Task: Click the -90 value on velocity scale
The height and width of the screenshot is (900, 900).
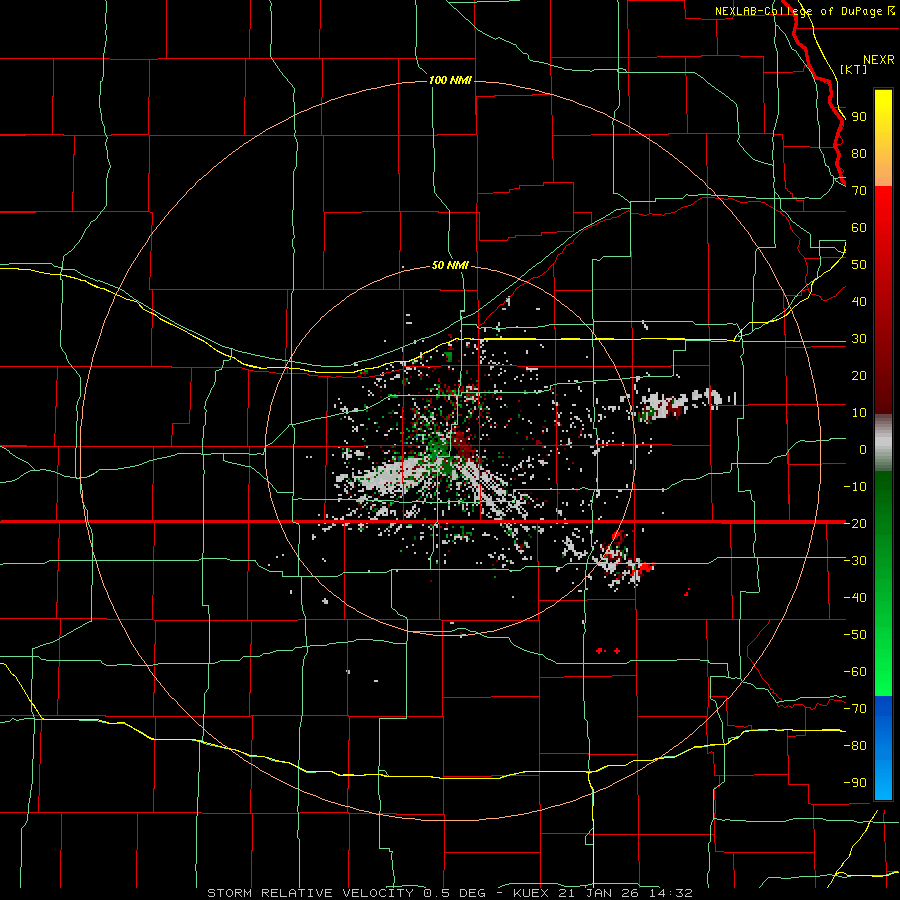Action: click(855, 782)
